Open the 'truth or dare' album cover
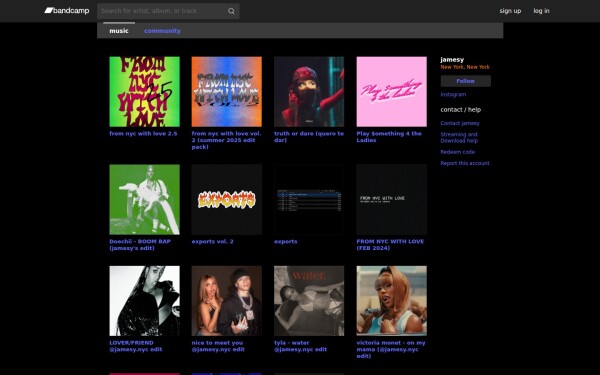Image resolution: width=600 pixels, height=375 pixels. click(309, 91)
